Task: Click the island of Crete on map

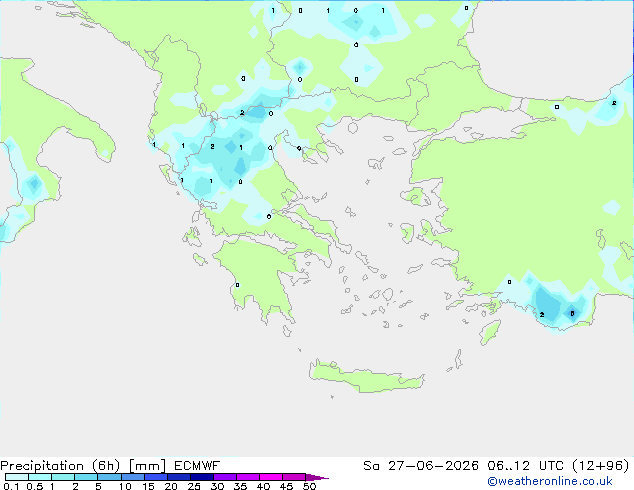Action: pos(366,377)
